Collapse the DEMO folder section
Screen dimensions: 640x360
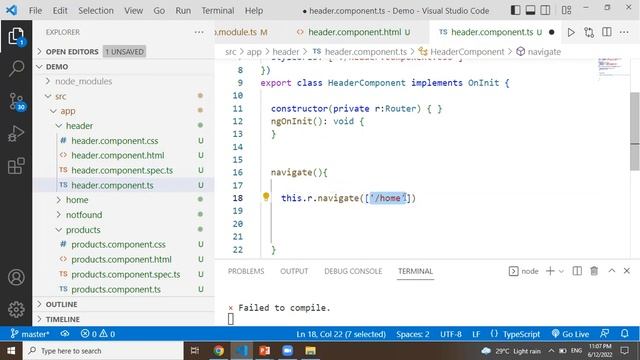tap(124, 67)
